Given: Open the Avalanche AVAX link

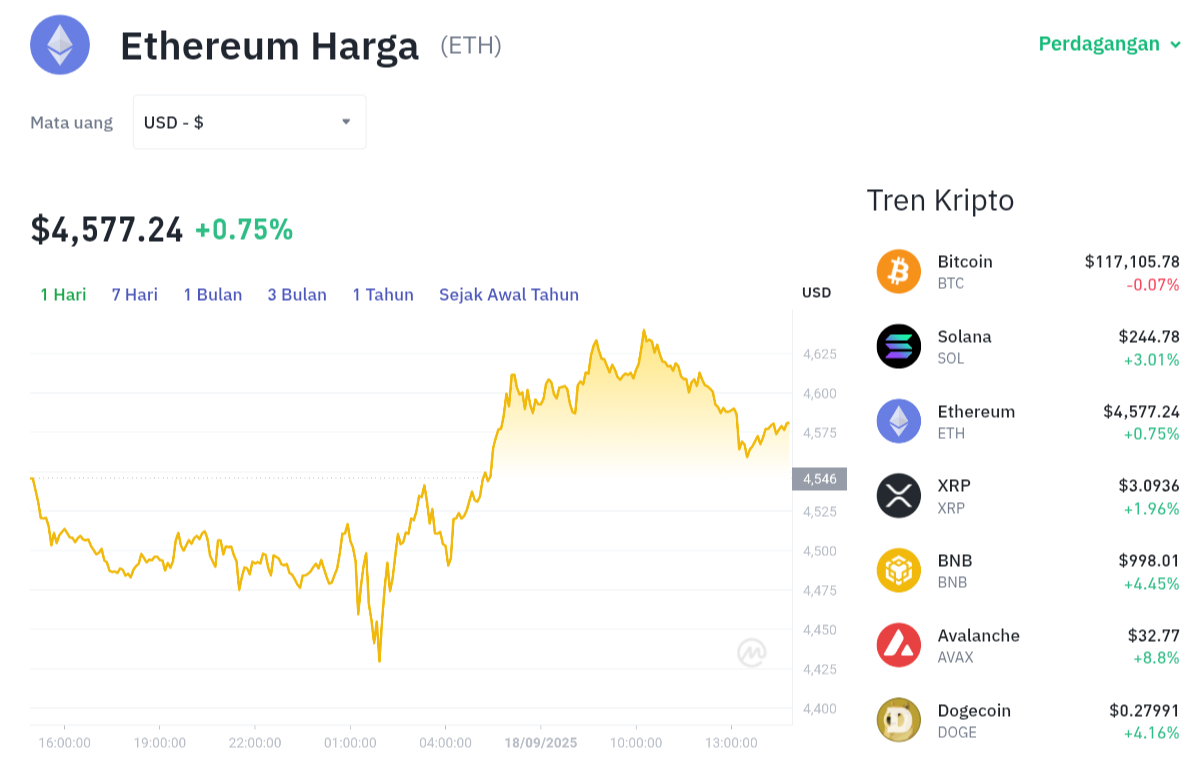Looking at the screenshot, I should [978, 645].
